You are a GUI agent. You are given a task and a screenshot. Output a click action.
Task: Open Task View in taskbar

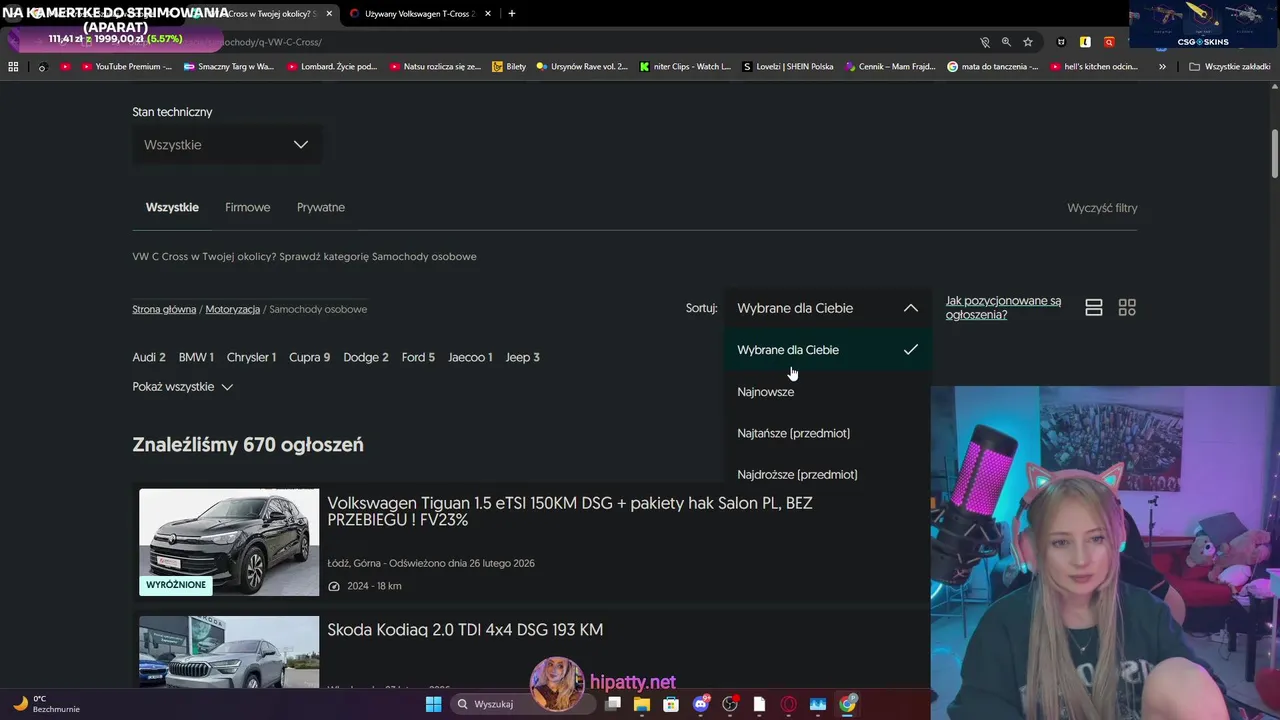click(x=613, y=704)
